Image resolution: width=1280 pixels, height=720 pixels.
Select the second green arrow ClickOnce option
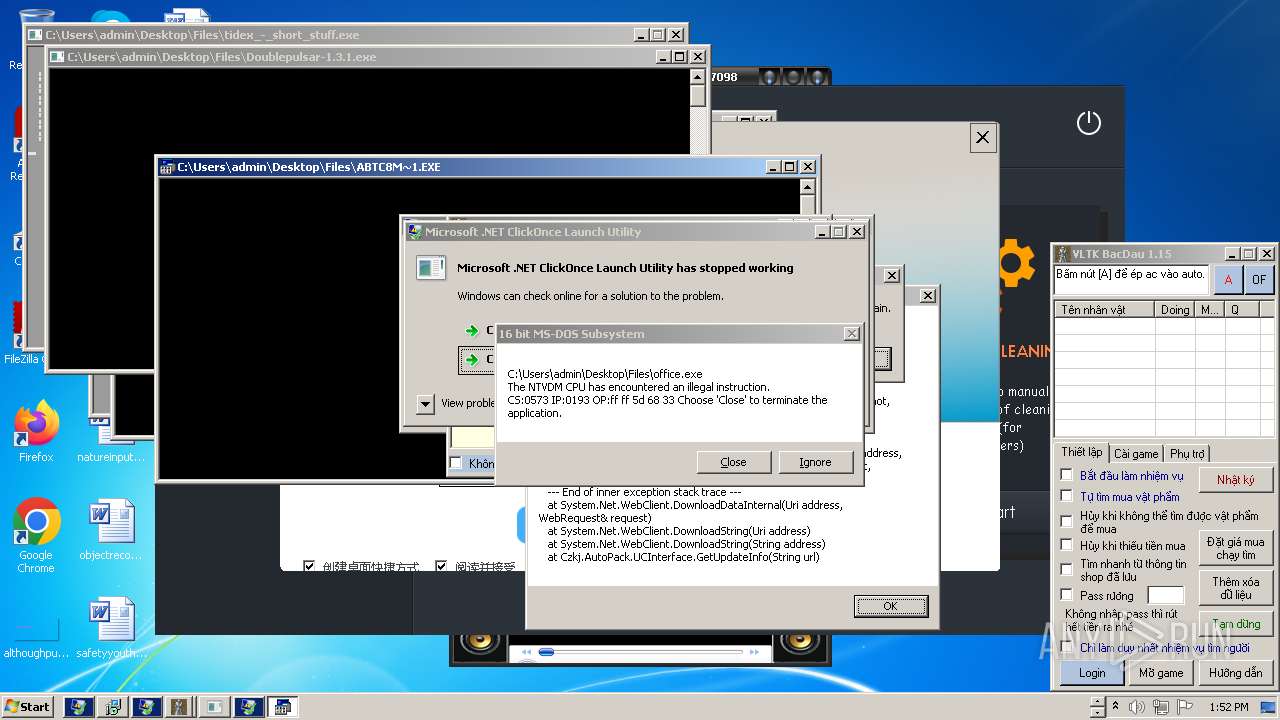[472, 359]
